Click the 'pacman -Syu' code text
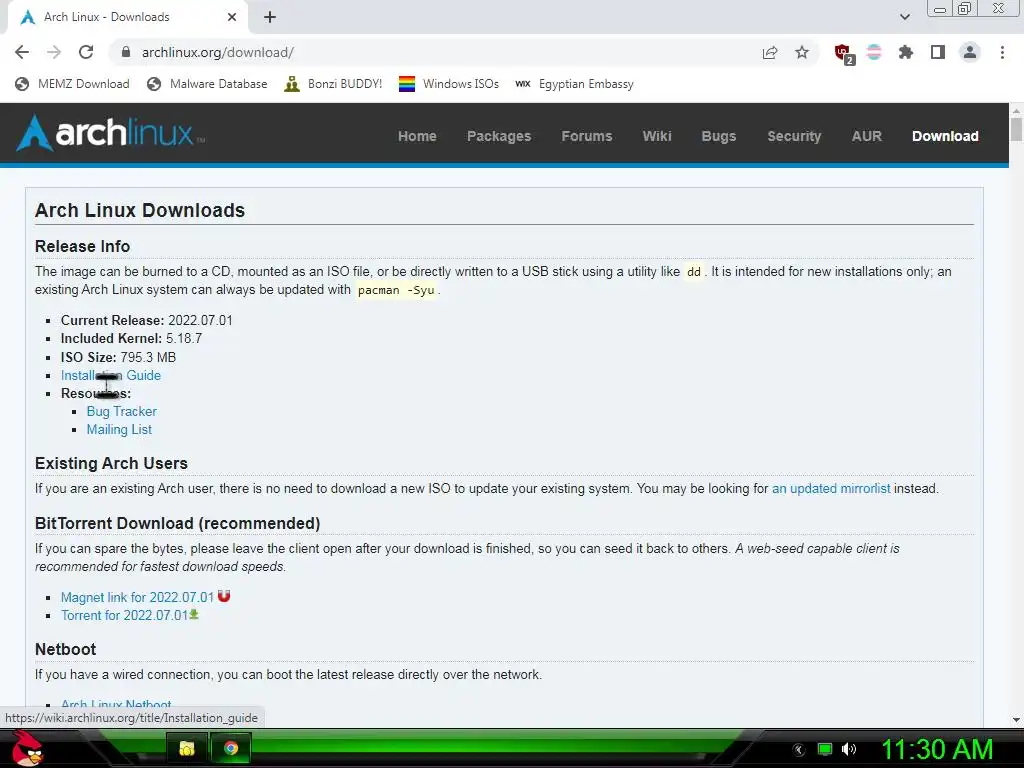 point(396,290)
